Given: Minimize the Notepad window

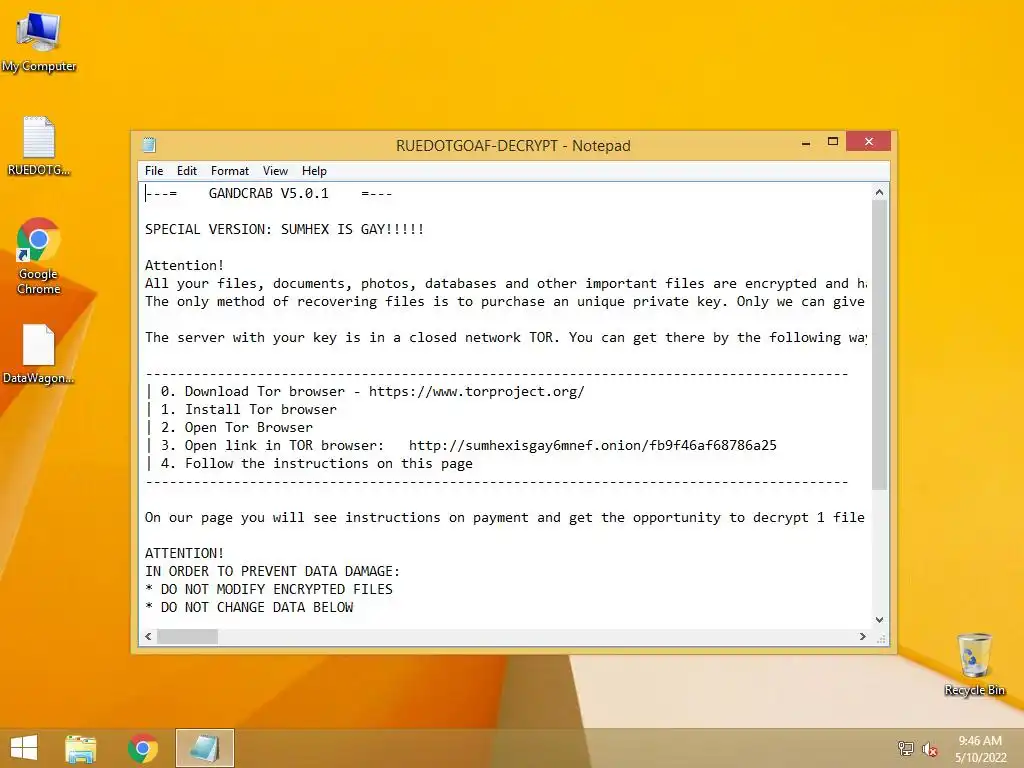Looking at the screenshot, I should [x=807, y=142].
